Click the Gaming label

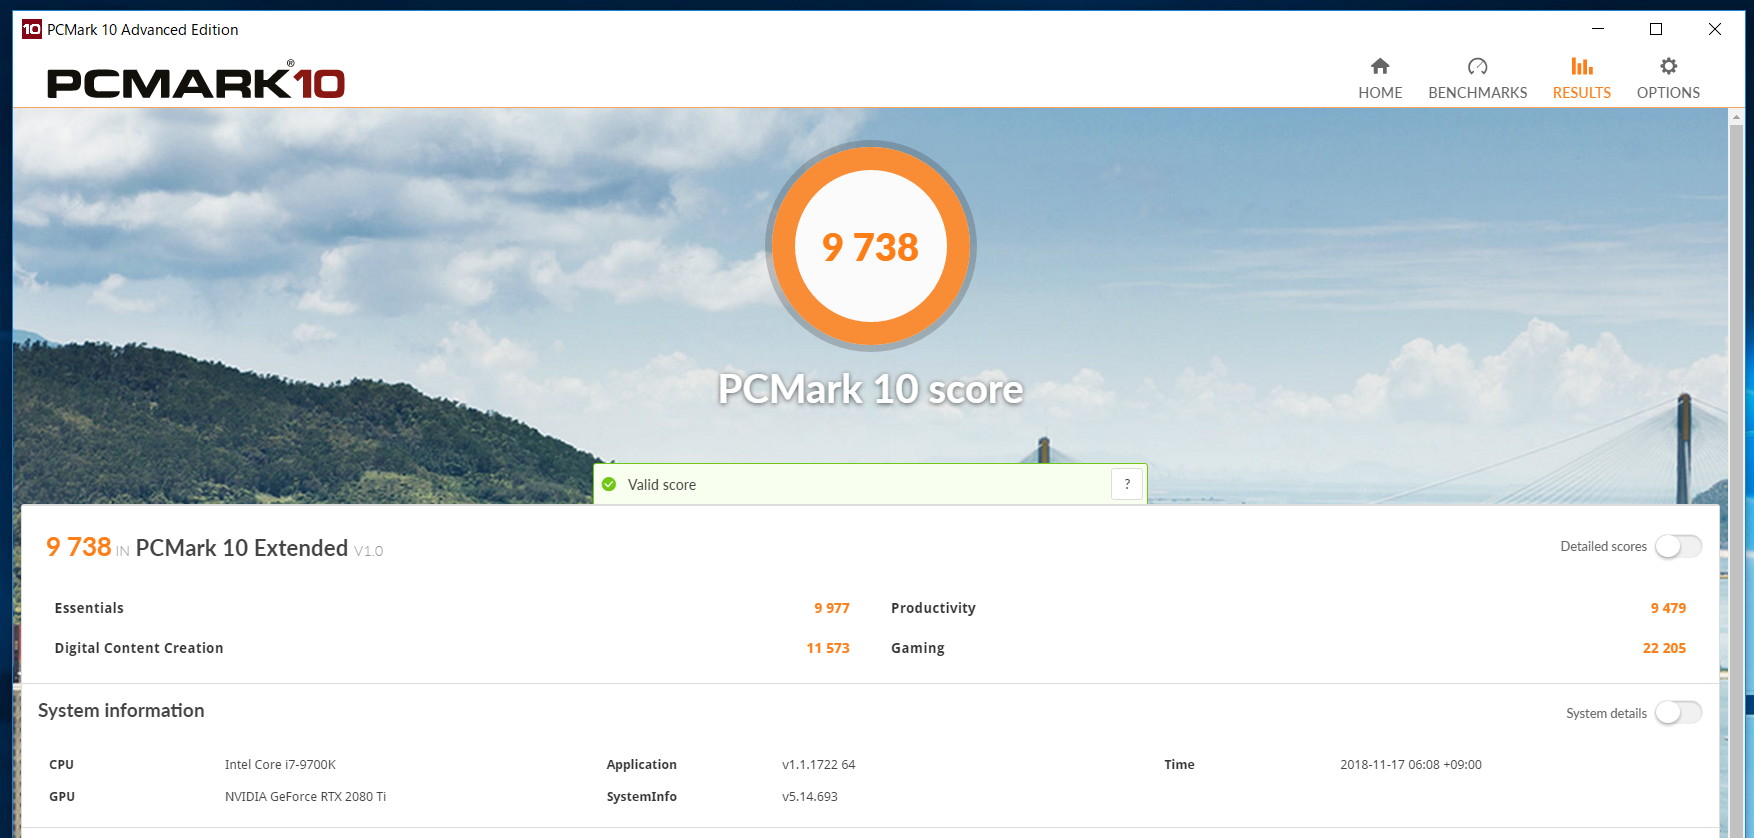pyautogui.click(x=918, y=648)
